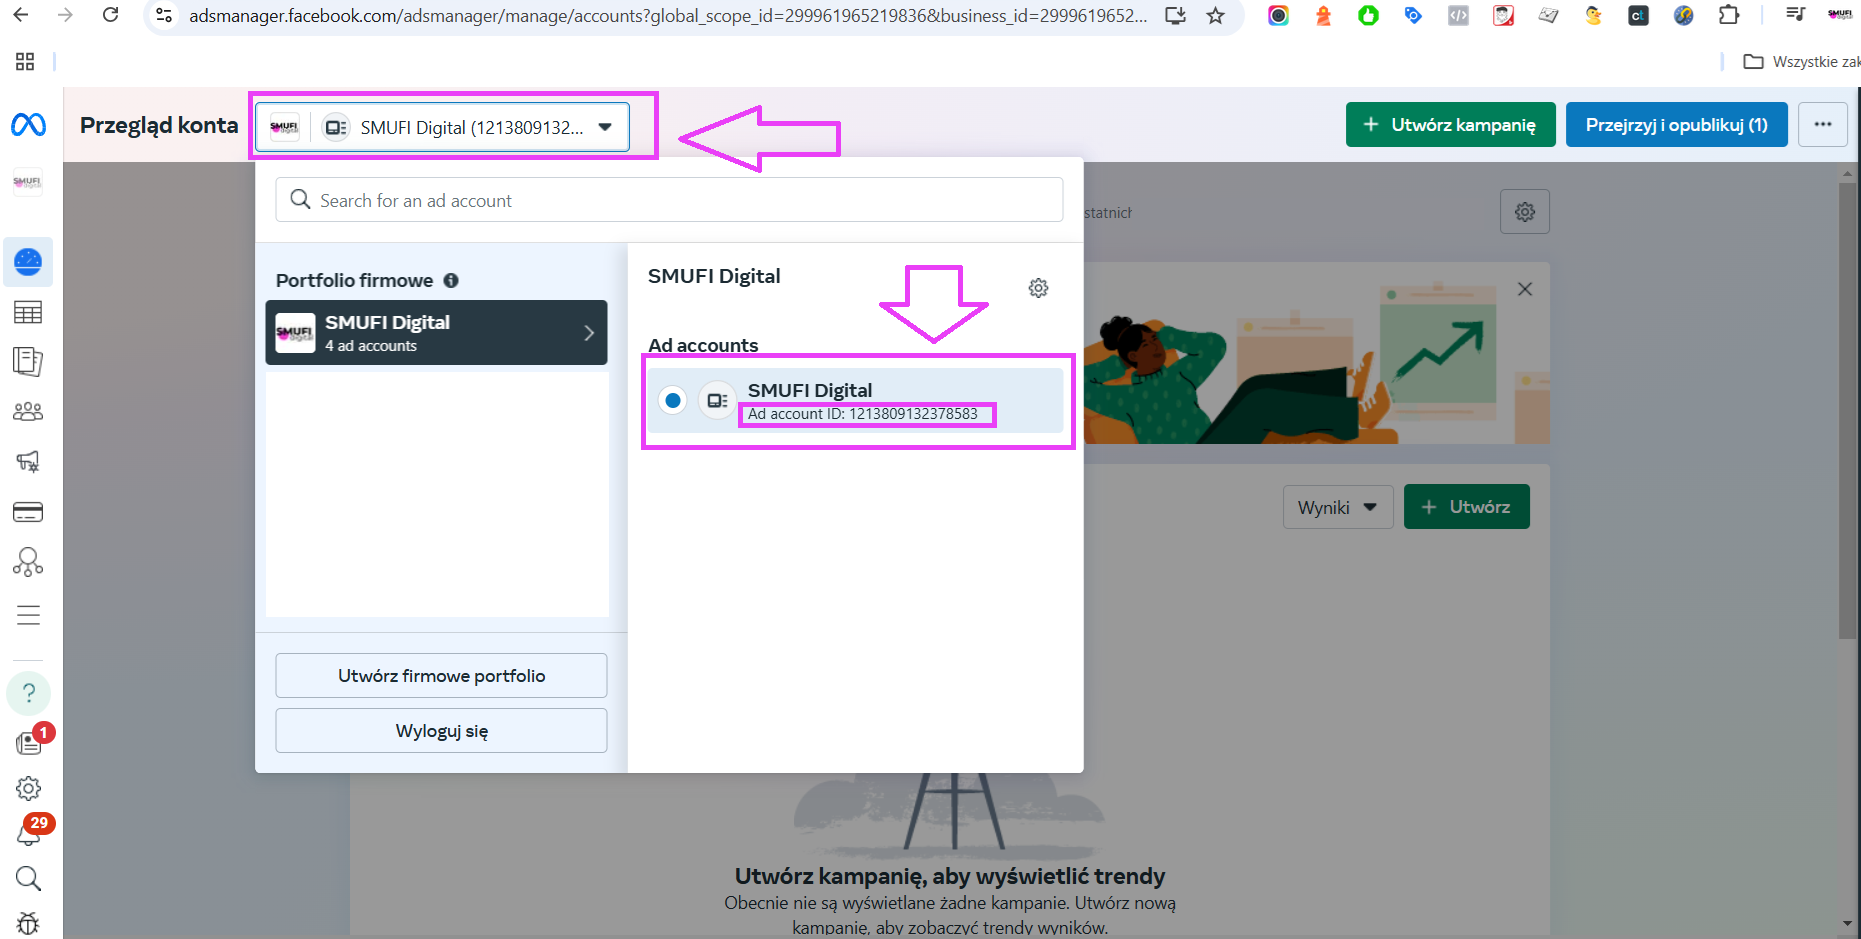Open Wszystkie zakładki bookmarks folder
Viewport: 1861px width, 939px height.
point(1801,62)
